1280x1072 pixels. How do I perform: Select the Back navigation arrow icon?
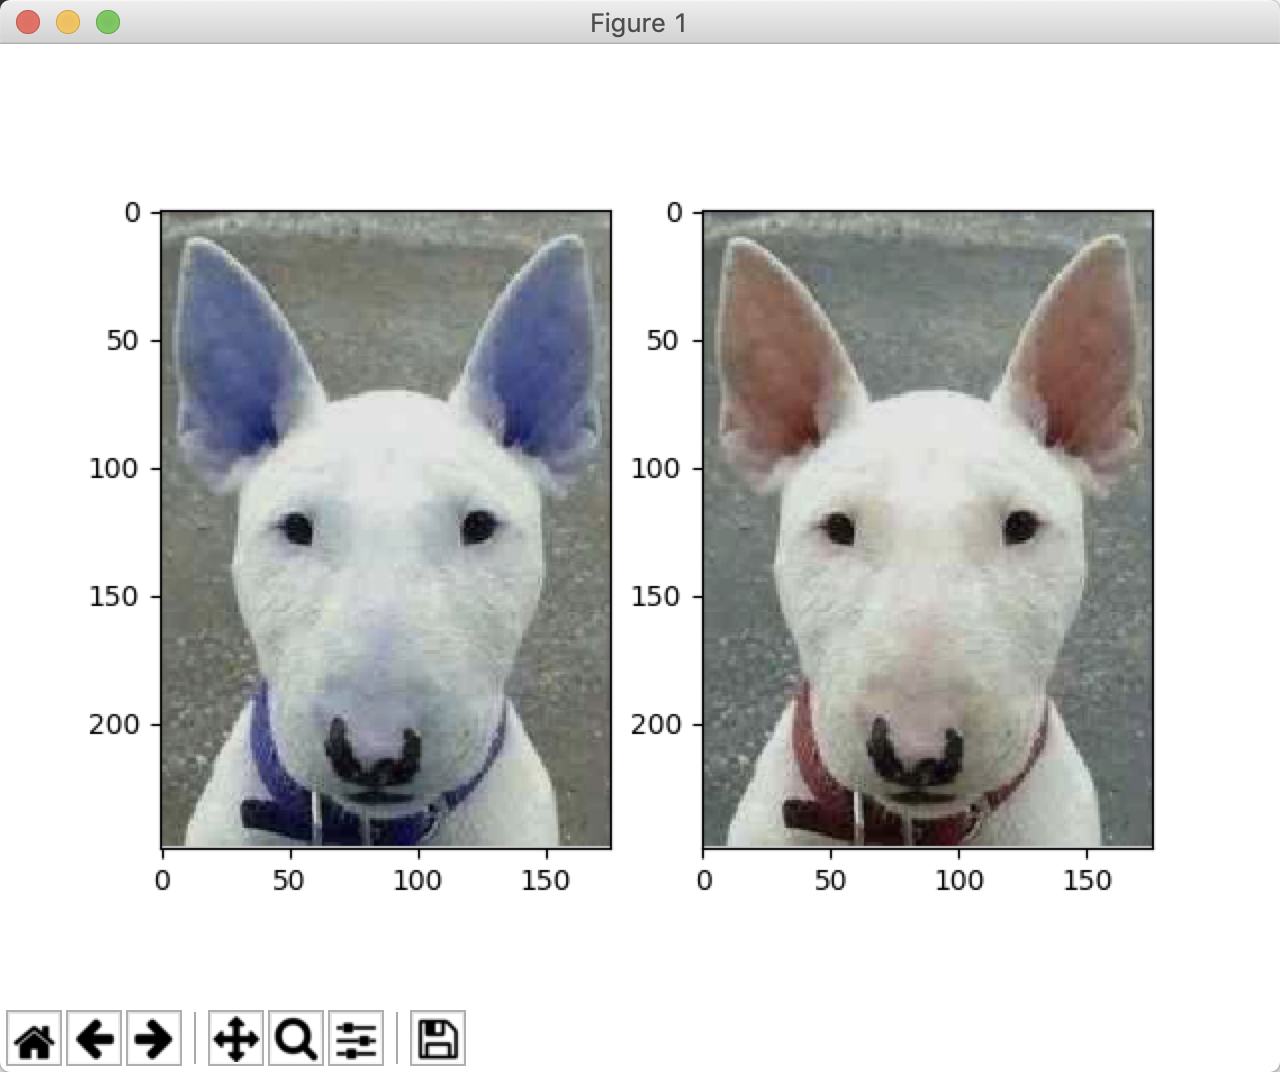(95, 1038)
